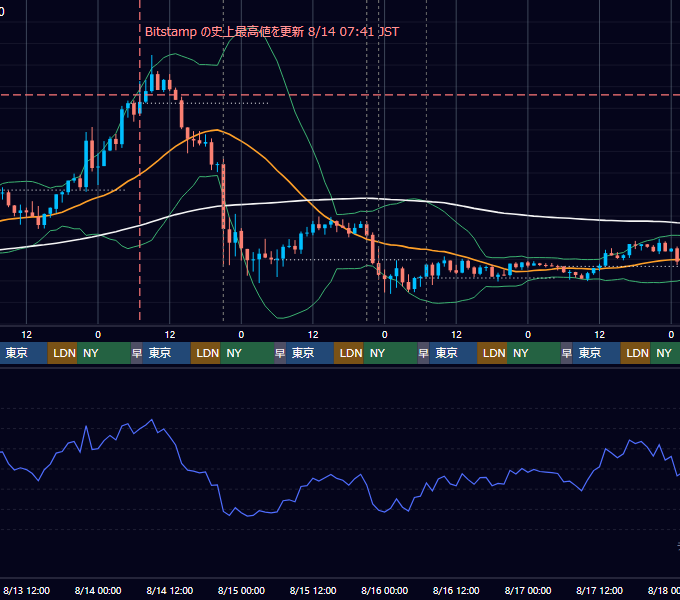Image resolution: width=680 pixels, height=600 pixels.
Task: Click the LDN session block on 8/16
Action: (492, 353)
